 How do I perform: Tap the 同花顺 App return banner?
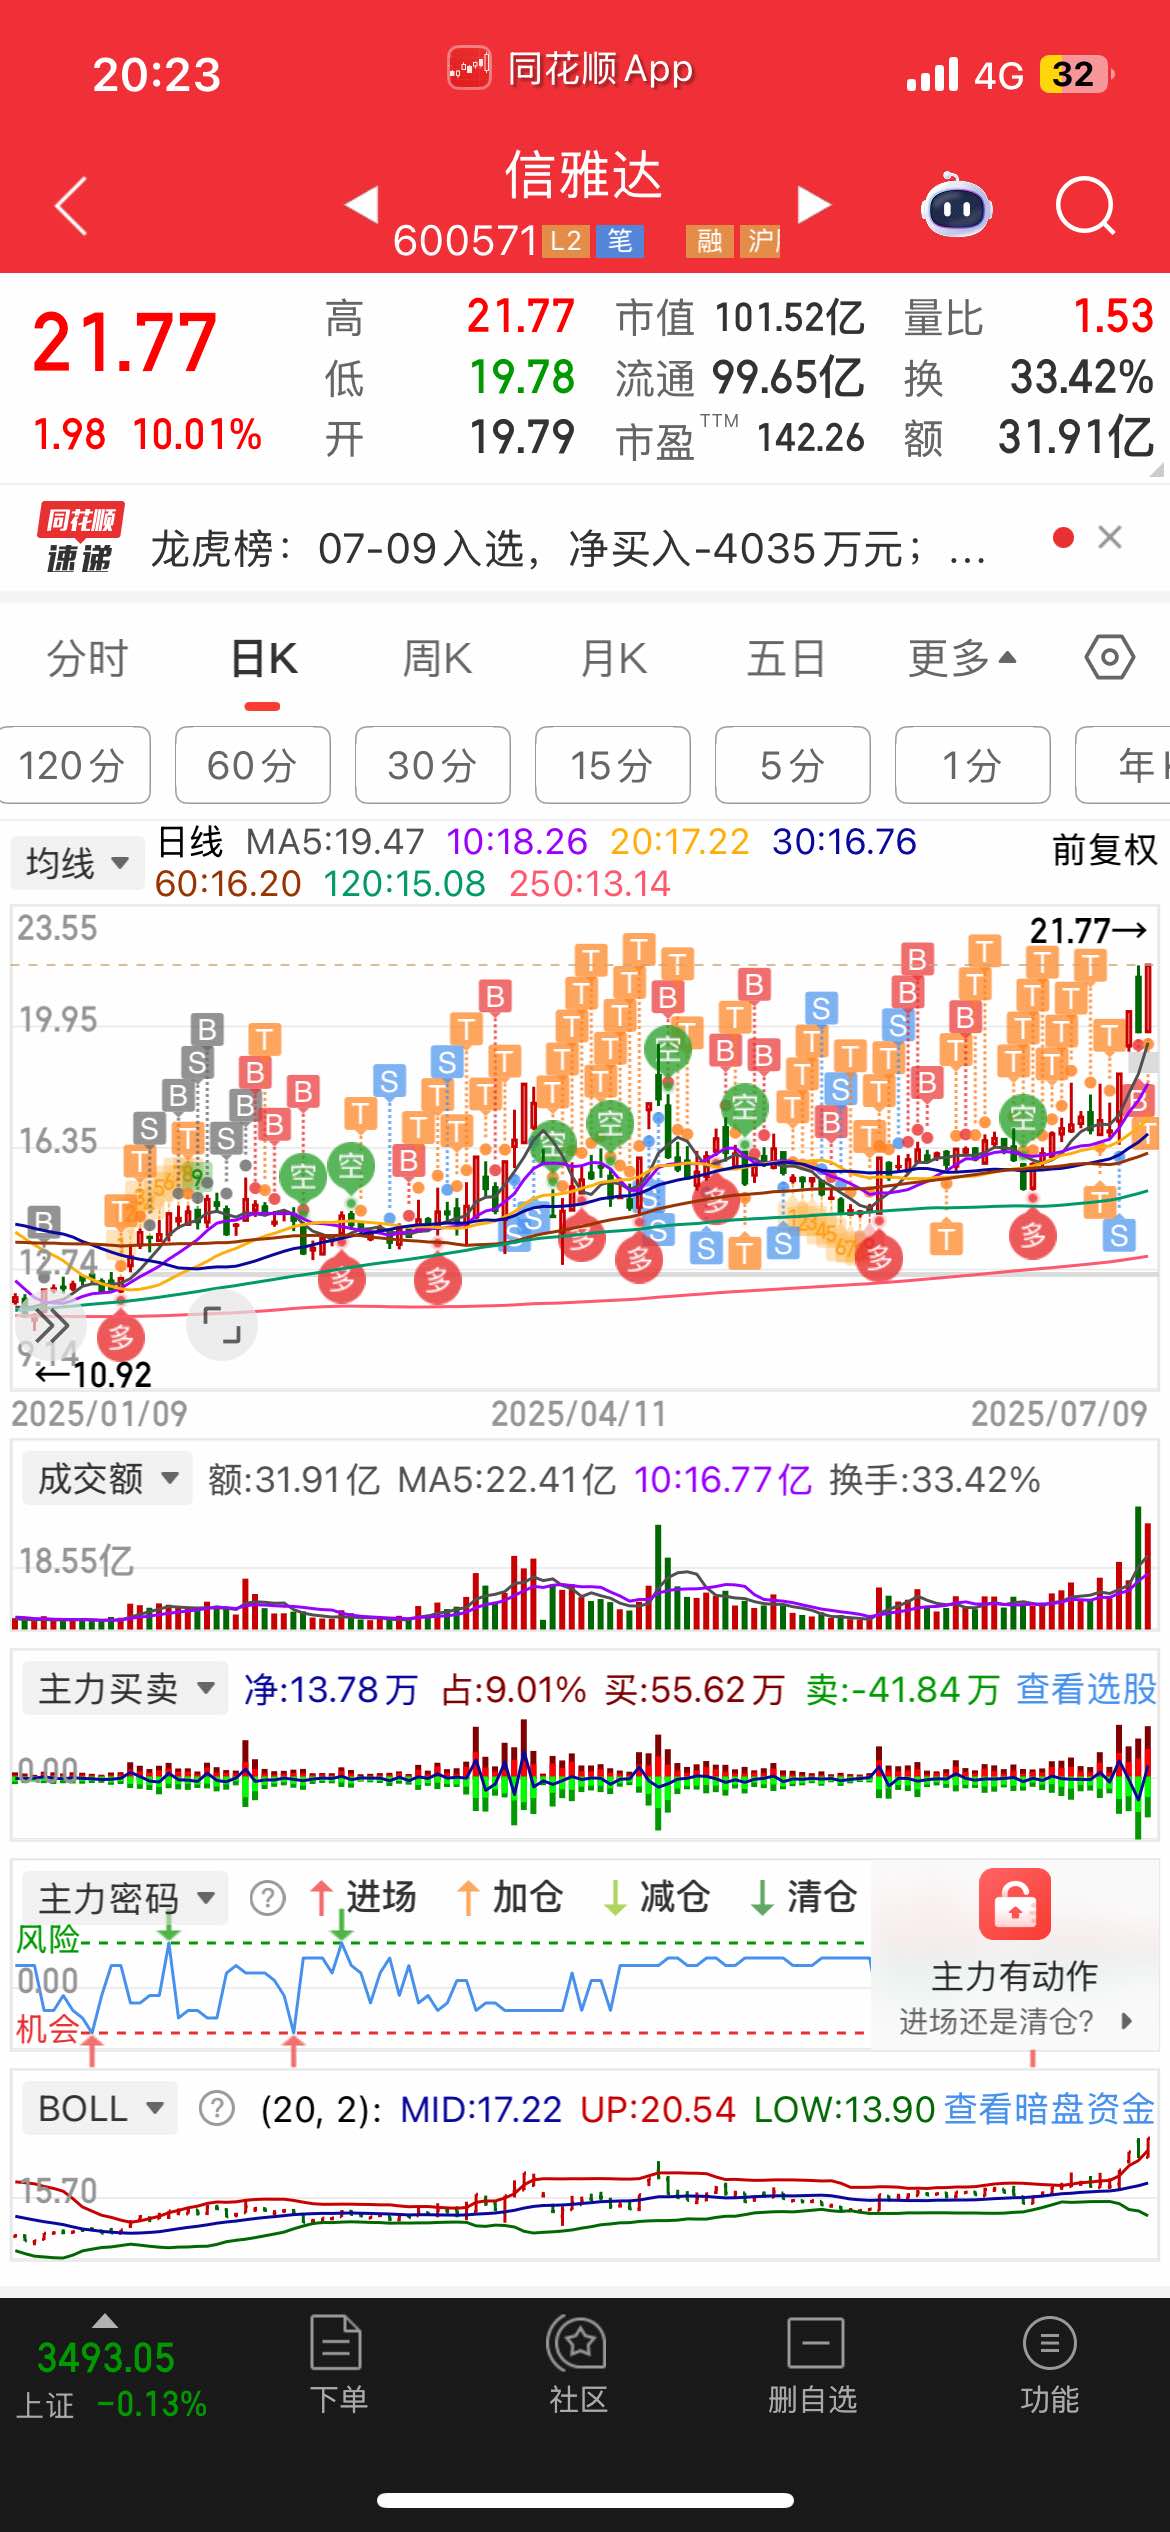pos(572,69)
